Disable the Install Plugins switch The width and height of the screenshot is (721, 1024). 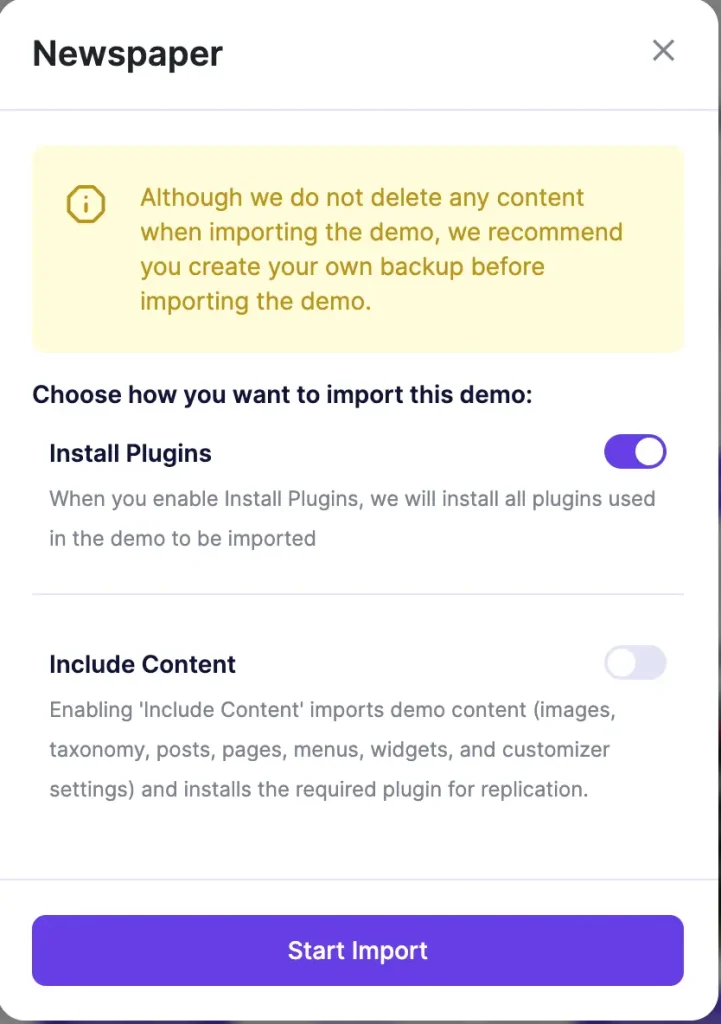click(x=635, y=452)
